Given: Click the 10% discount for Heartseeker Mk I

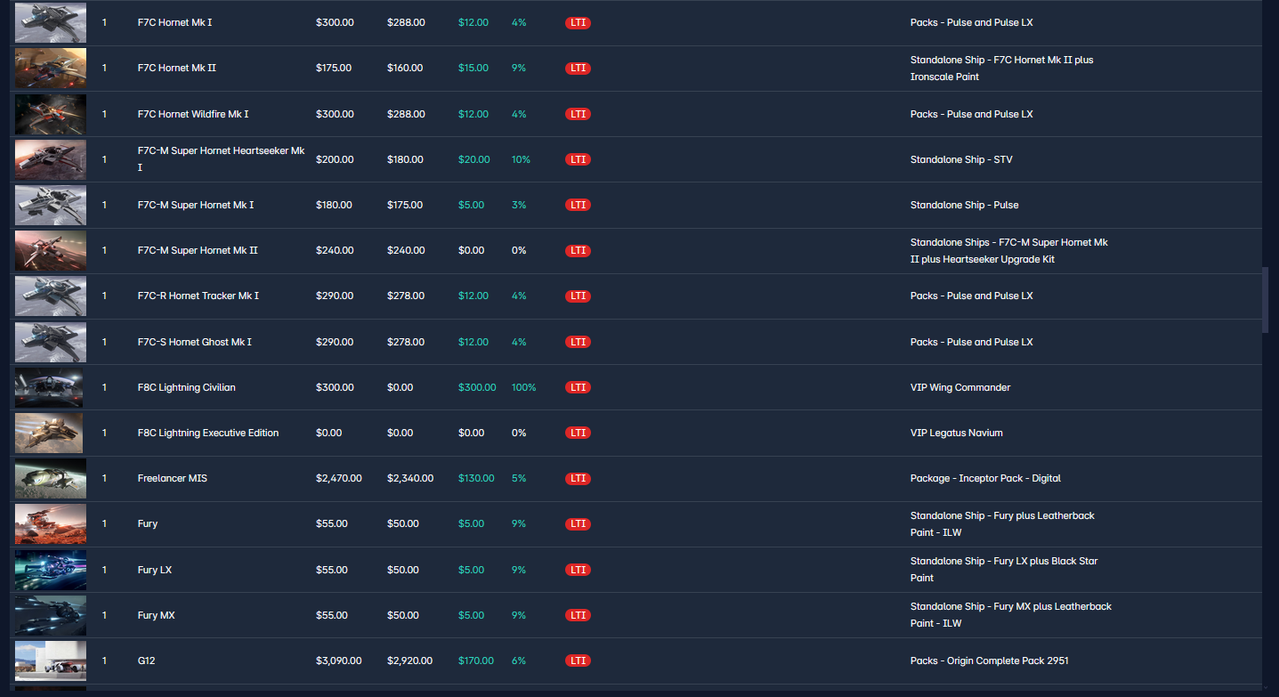Looking at the screenshot, I should [521, 159].
